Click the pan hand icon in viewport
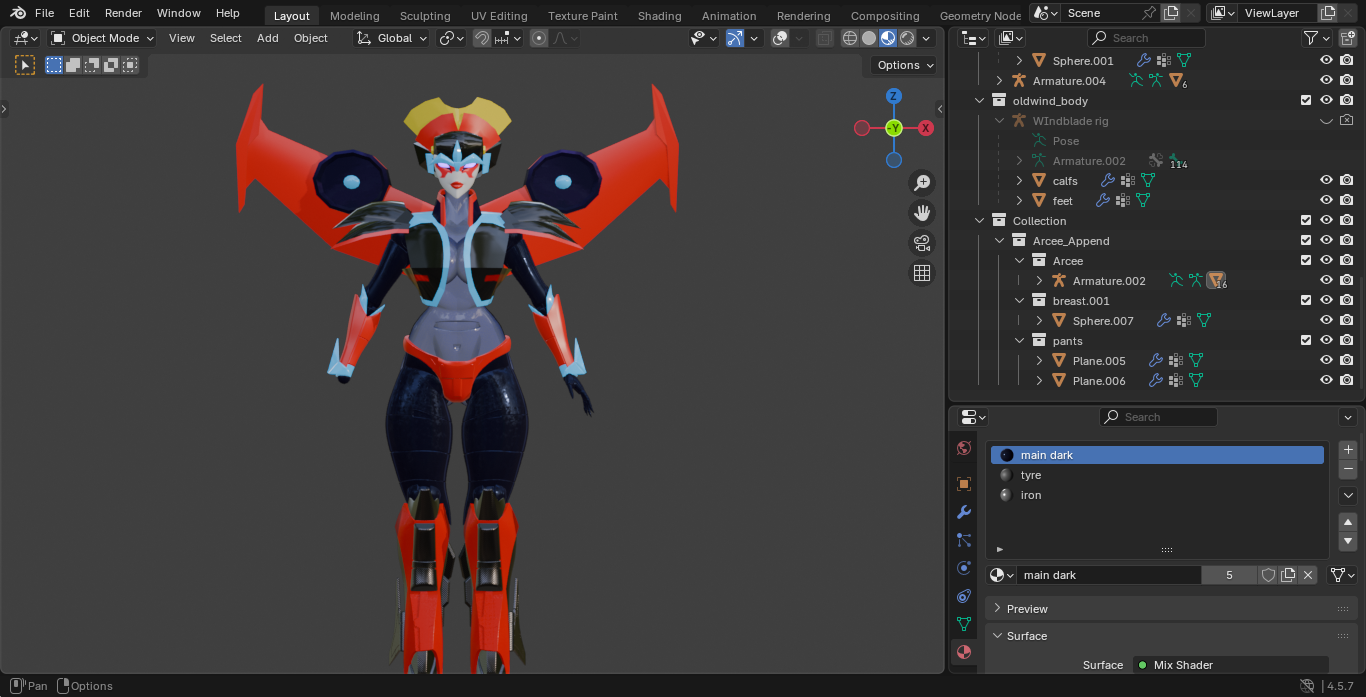 [x=922, y=213]
